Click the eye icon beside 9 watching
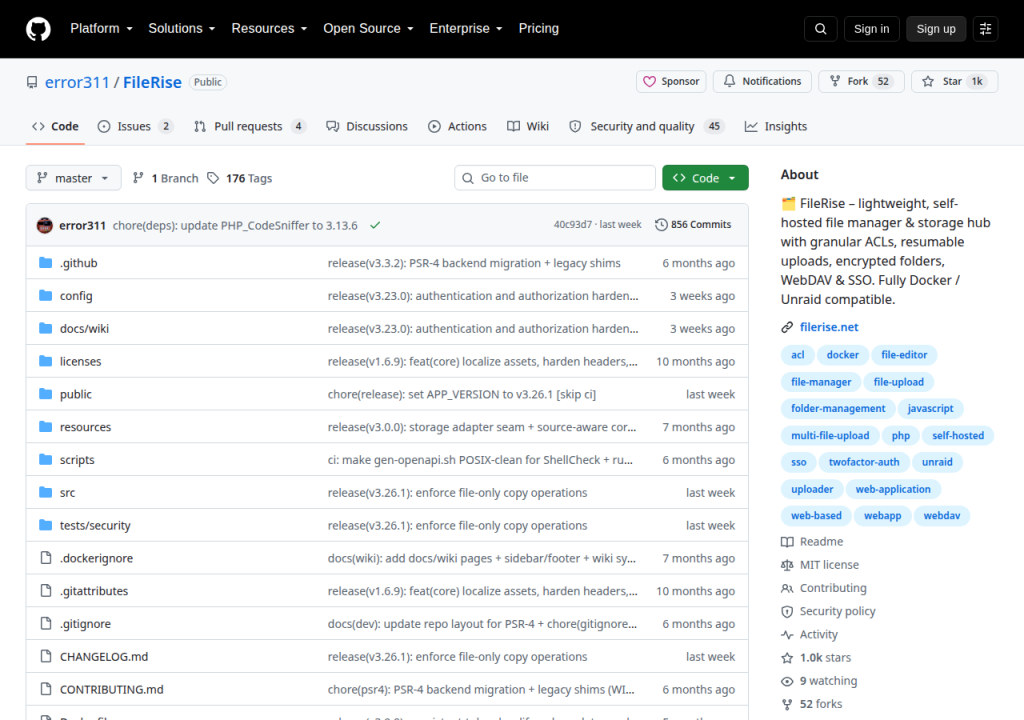 click(787, 681)
